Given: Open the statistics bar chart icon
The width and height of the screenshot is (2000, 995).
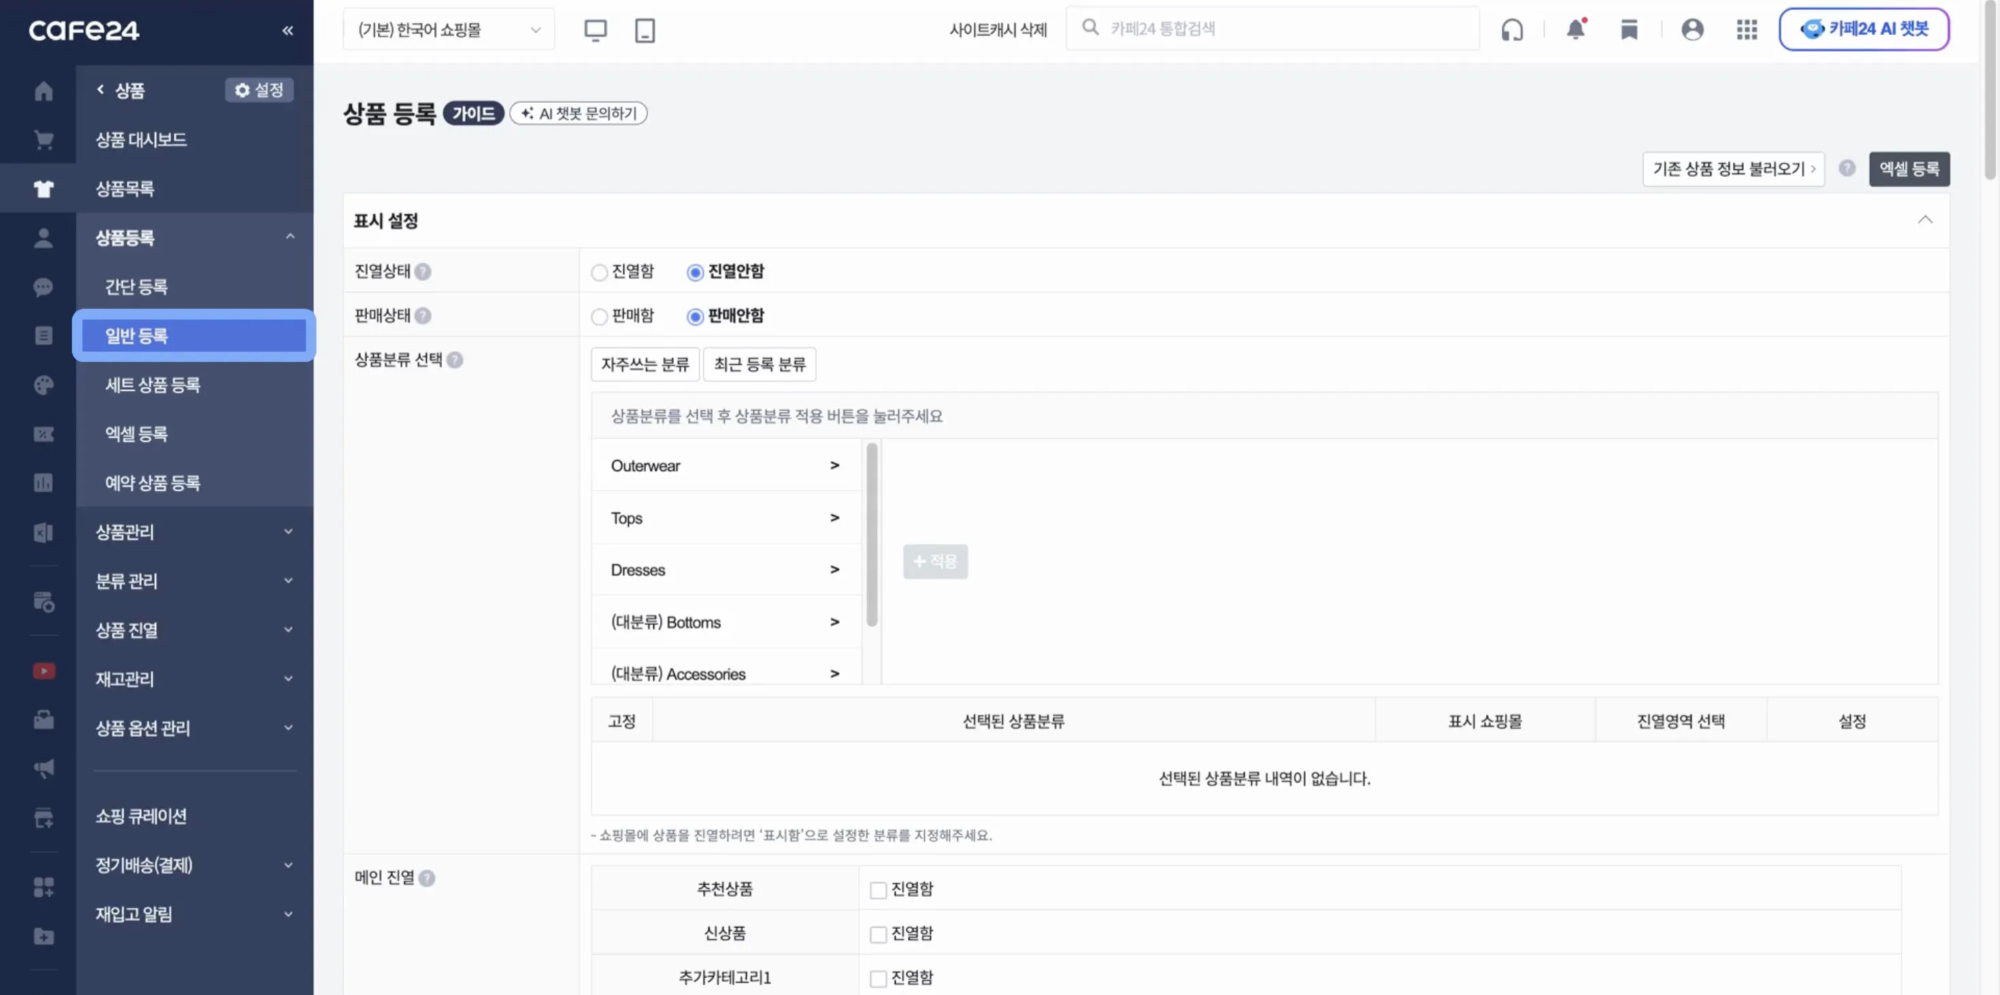Looking at the screenshot, I should click(x=42, y=482).
